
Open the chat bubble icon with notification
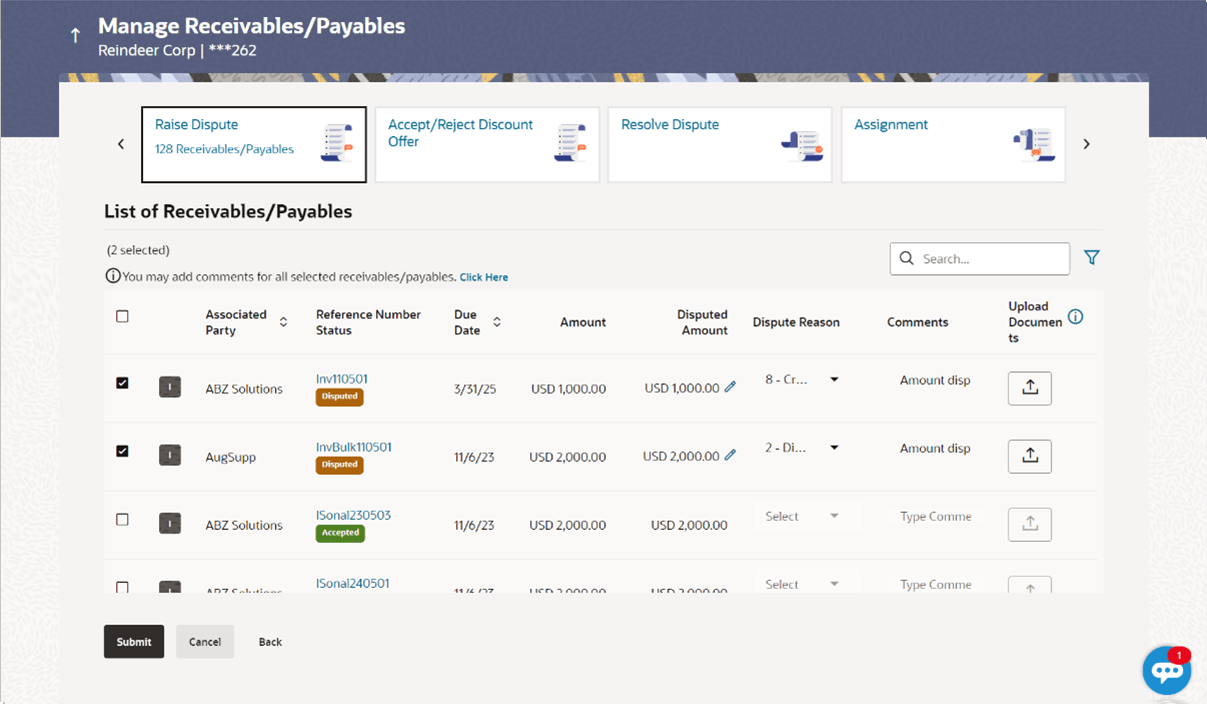coord(1167,671)
